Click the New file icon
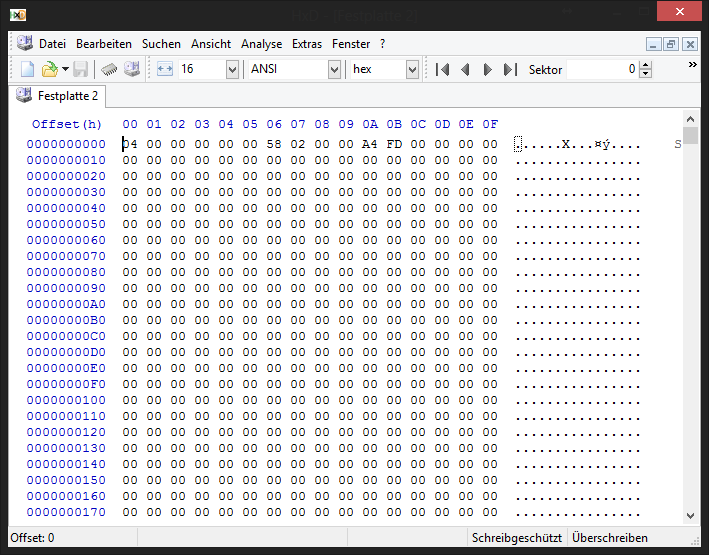Image resolution: width=709 pixels, height=555 pixels. (27, 69)
